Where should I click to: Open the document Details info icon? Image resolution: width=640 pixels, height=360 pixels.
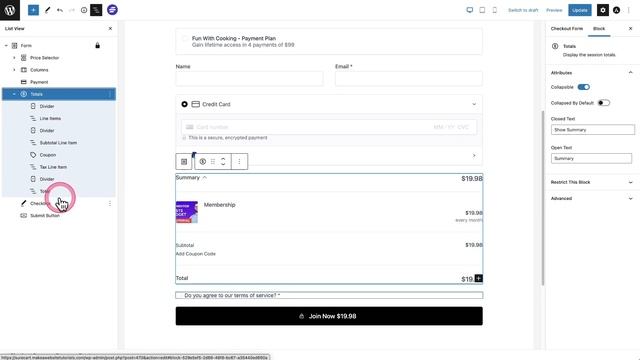click(84, 10)
